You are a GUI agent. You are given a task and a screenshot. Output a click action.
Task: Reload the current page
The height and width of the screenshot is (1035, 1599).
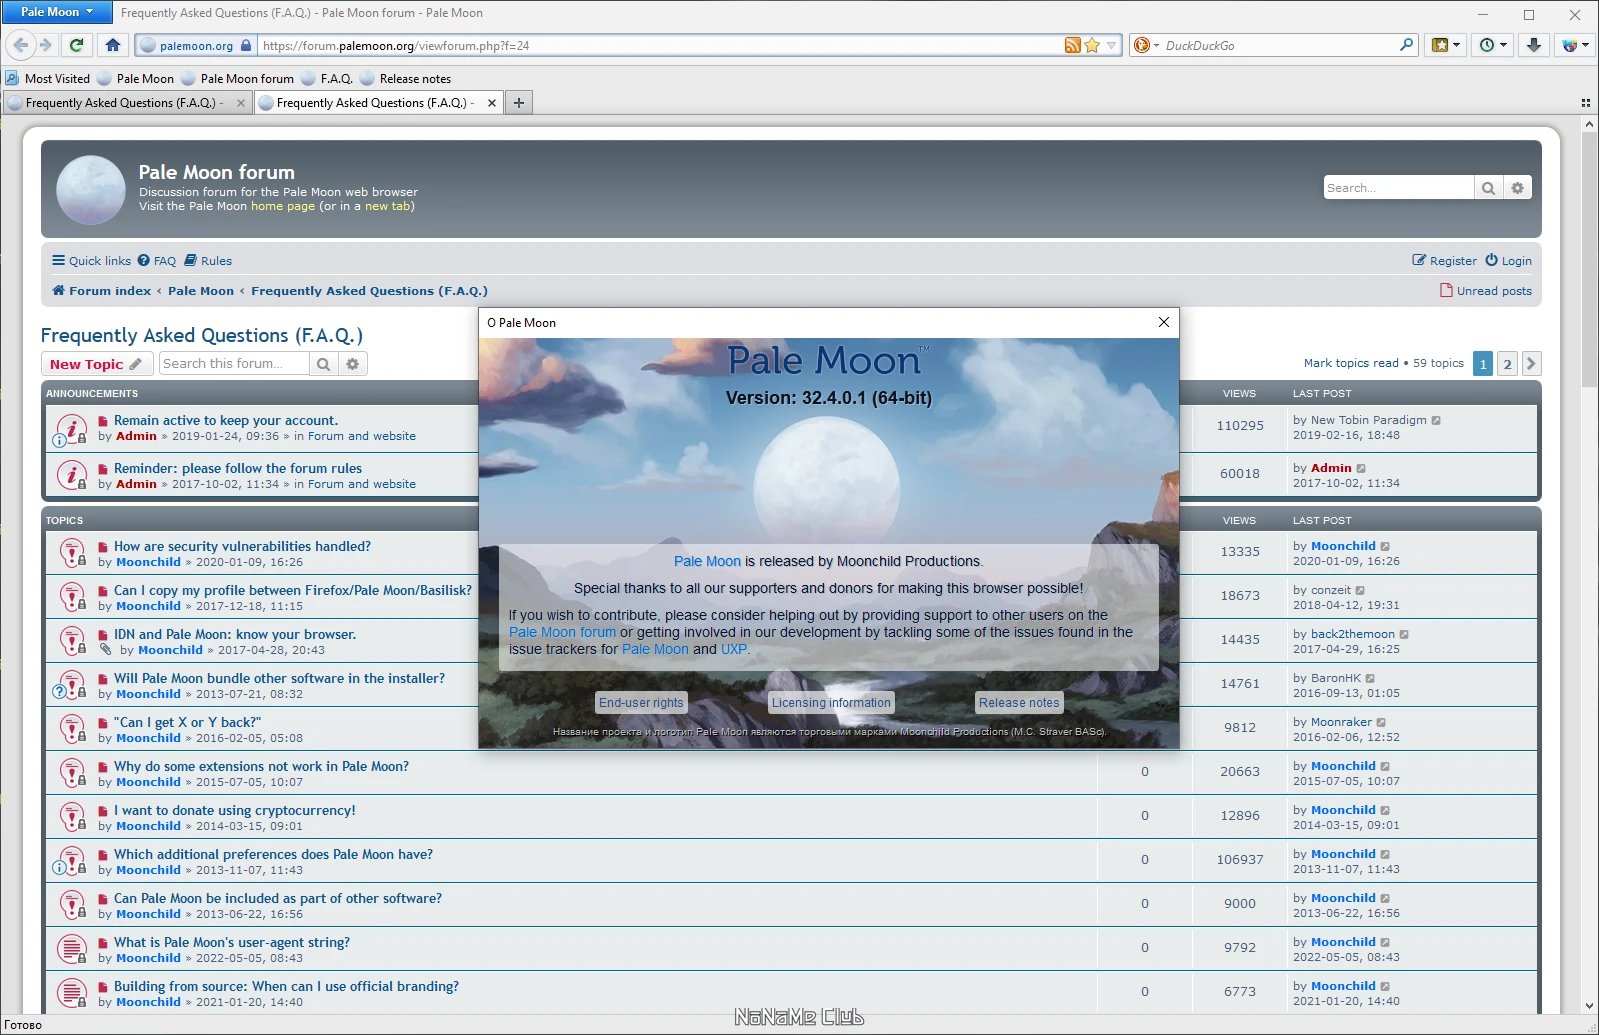tap(76, 45)
